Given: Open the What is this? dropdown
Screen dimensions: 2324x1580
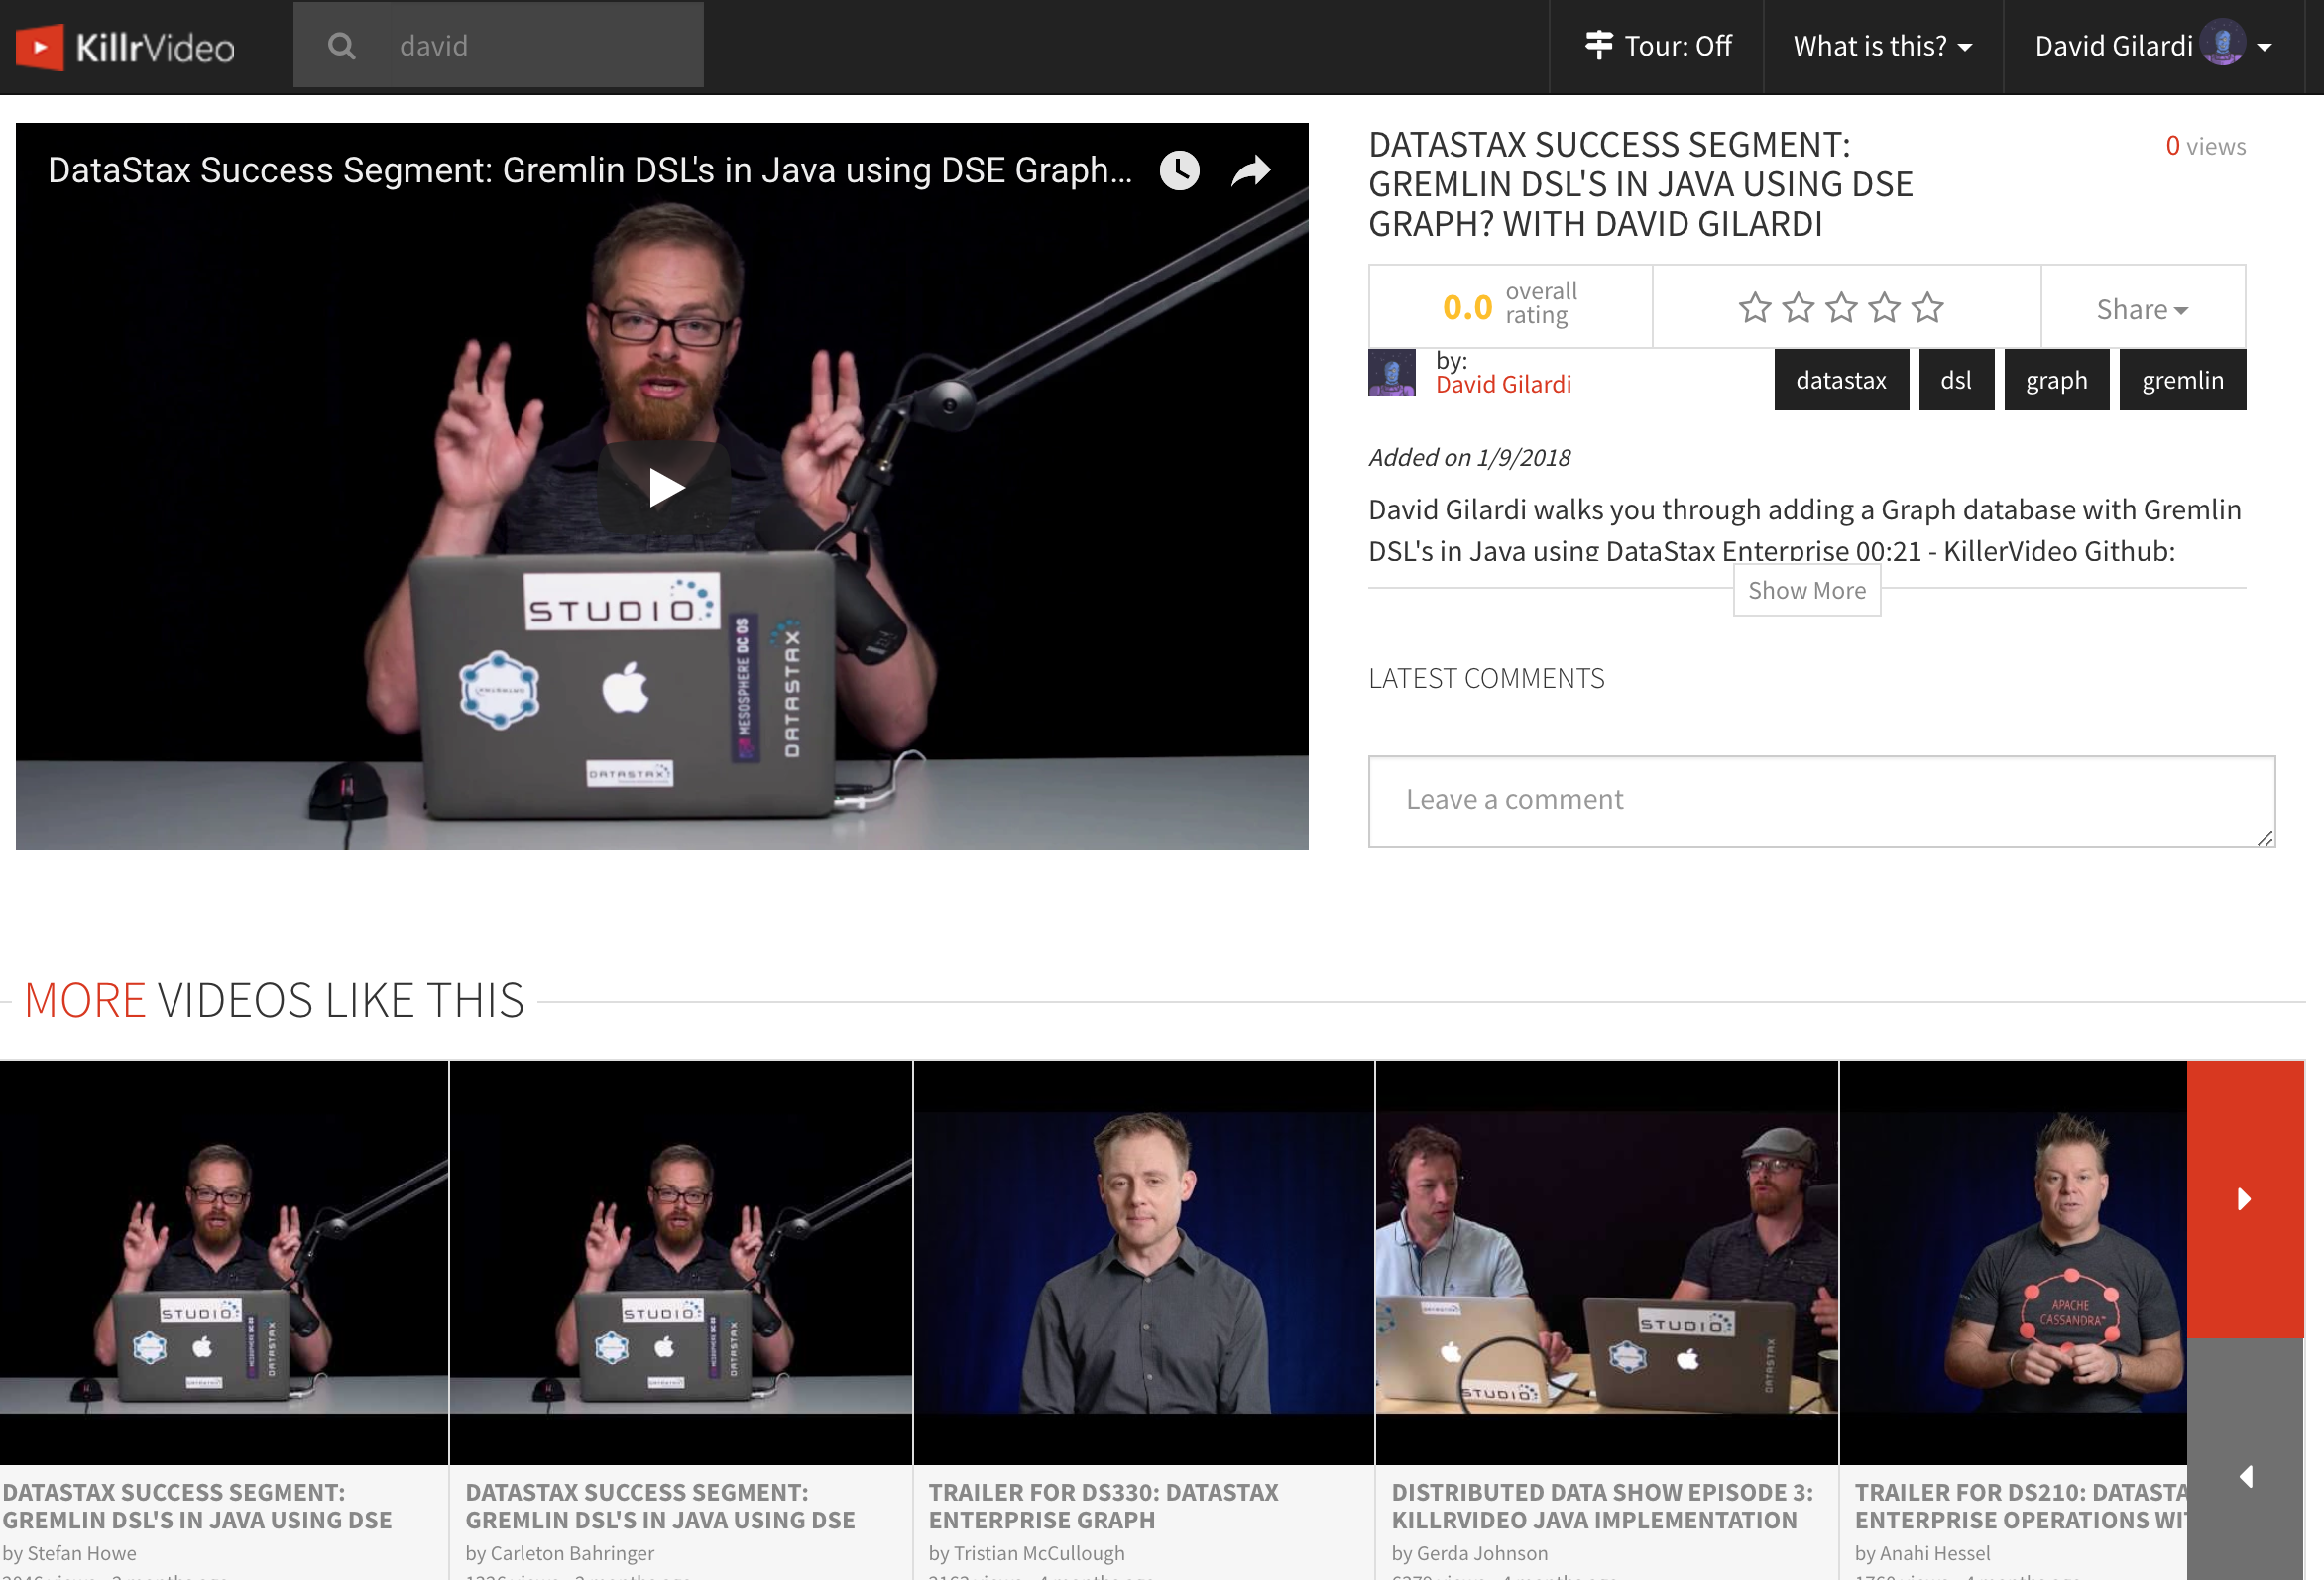Looking at the screenshot, I should tap(1882, 46).
